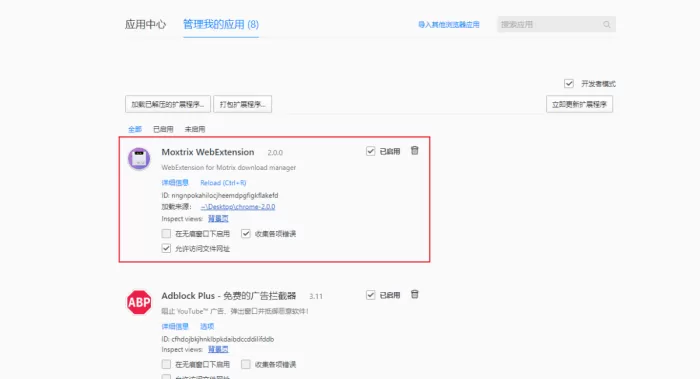The image size is (700, 379).
Task: Open Moxtrix 背景页 inspect view link
Action: (218, 218)
